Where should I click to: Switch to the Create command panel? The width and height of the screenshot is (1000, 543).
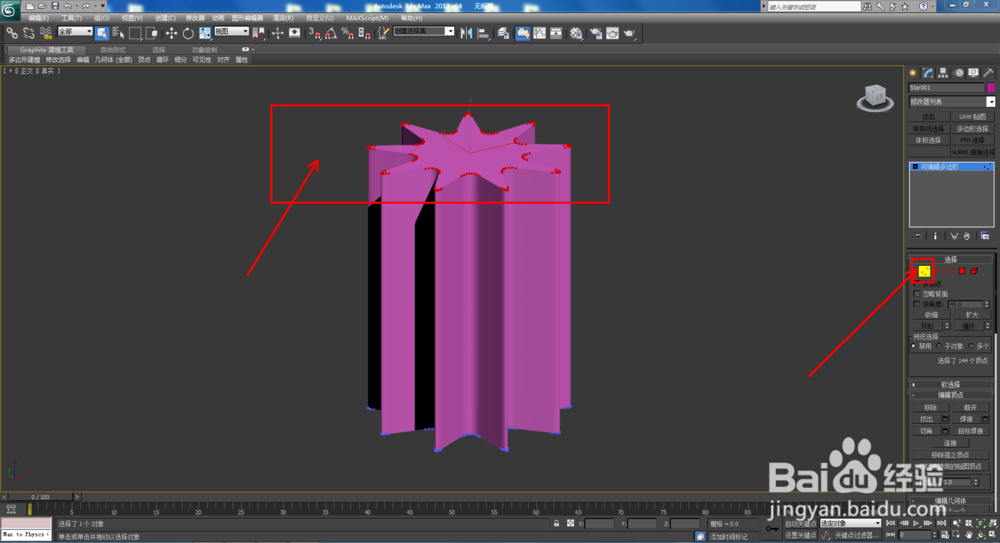coord(913,73)
